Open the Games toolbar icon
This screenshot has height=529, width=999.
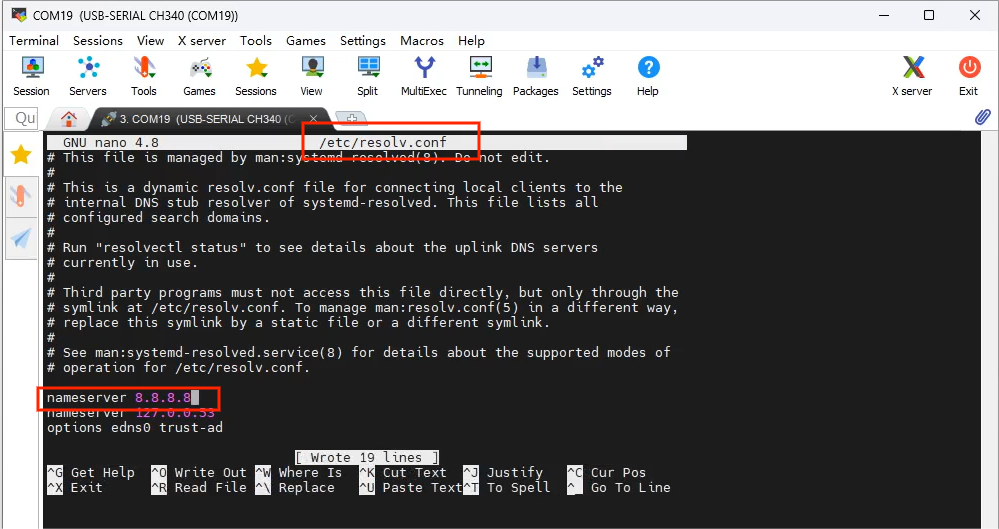point(199,76)
